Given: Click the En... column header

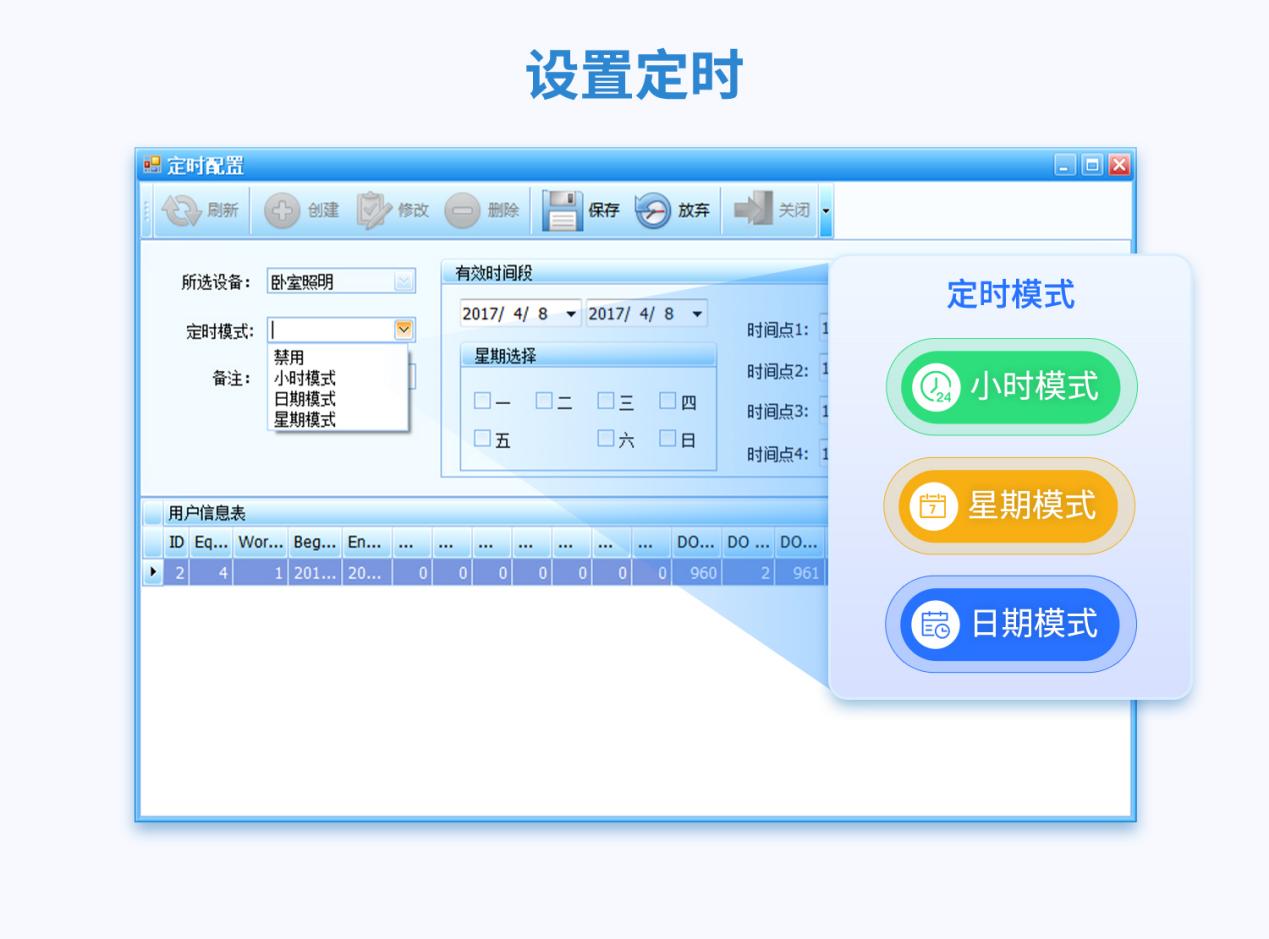Looking at the screenshot, I should (367, 543).
